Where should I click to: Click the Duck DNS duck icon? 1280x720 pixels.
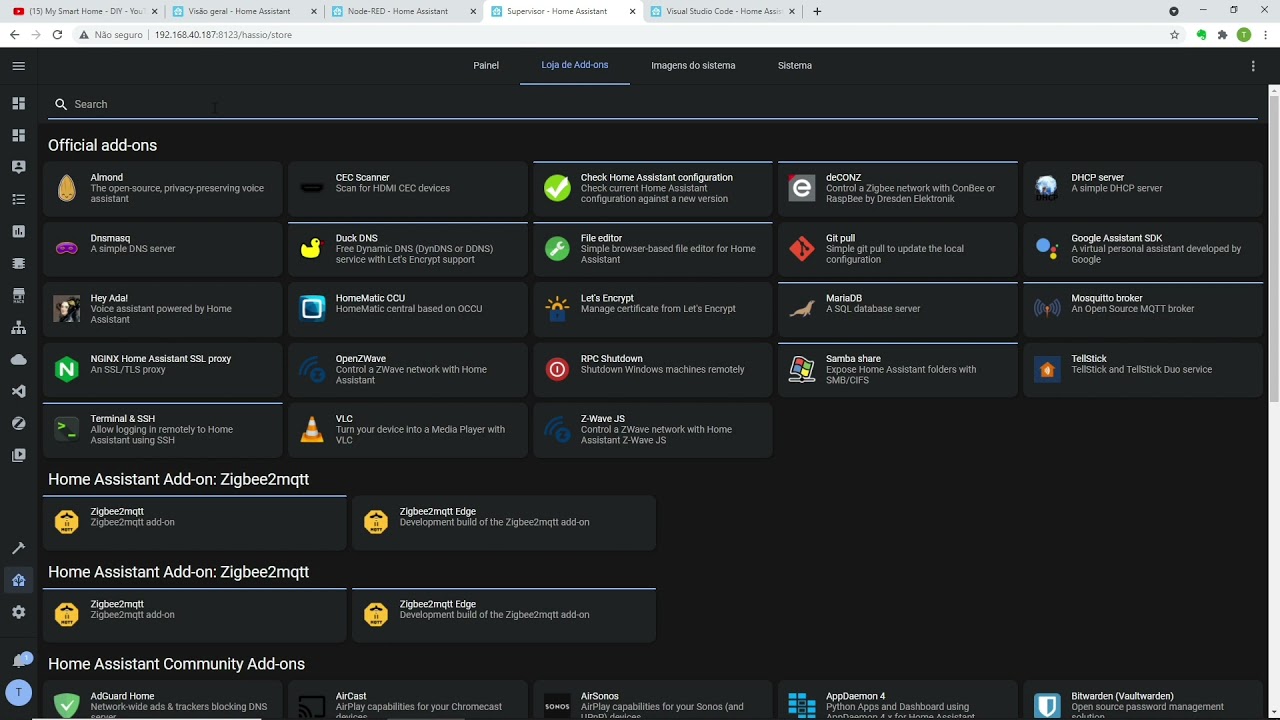point(312,249)
